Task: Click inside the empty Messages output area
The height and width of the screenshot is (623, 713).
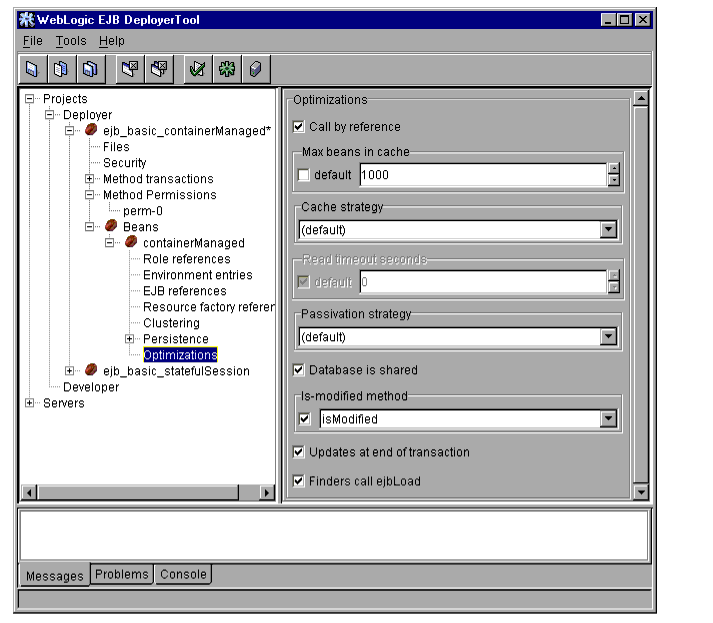Action: click(334, 535)
